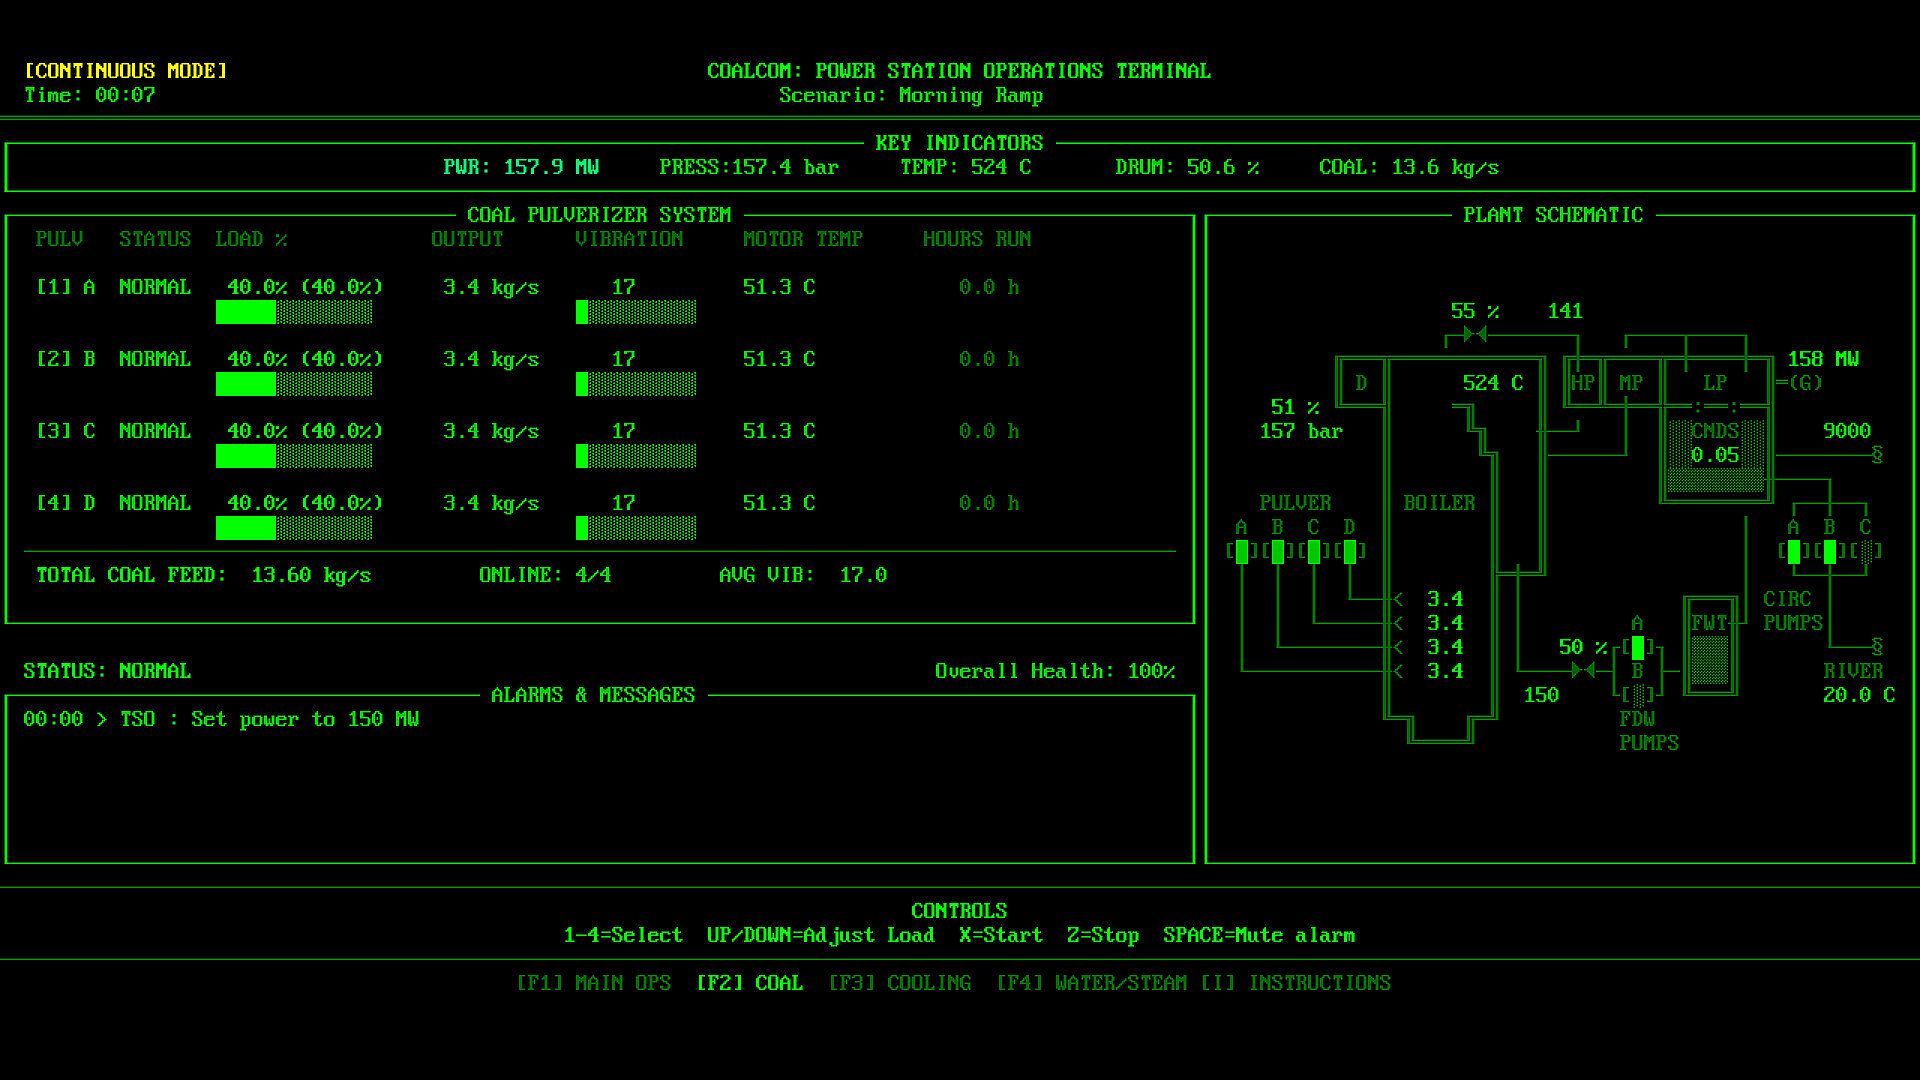Open the [I] INSTRUCTIONS page
Image resolution: width=1920 pixels, height=1080 pixels.
[1295, 983]
